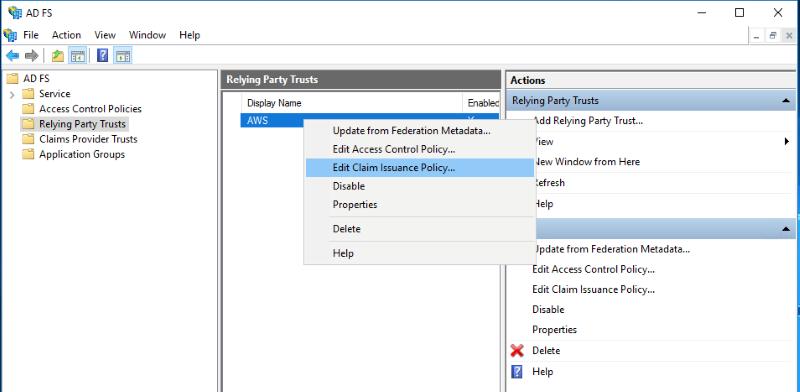This screenshot has width=800, height=392.
Task: Collapse the second Actions section arrow
Action: coord(786,230)
